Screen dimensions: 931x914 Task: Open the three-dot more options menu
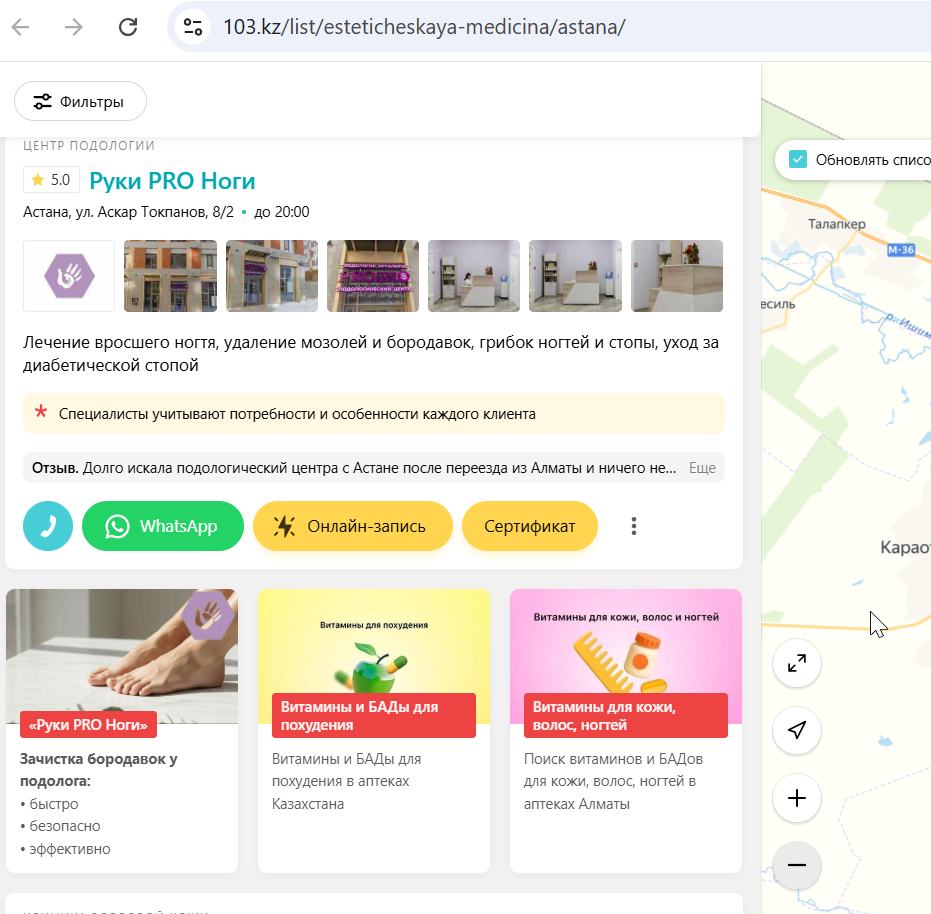point(634,526)
